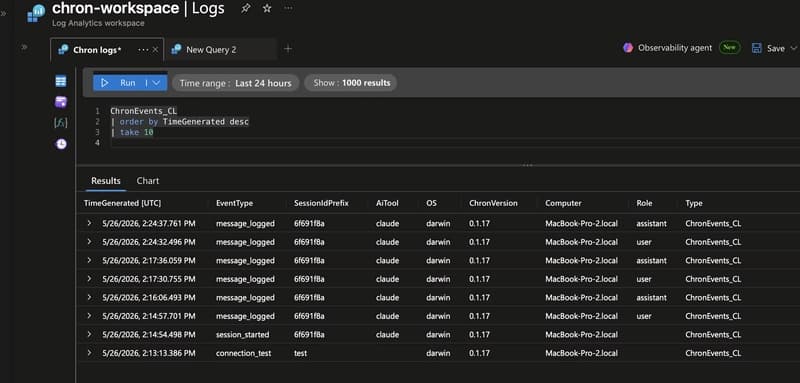
Task: Select the connection_test cell
Action: coord(243,353)
